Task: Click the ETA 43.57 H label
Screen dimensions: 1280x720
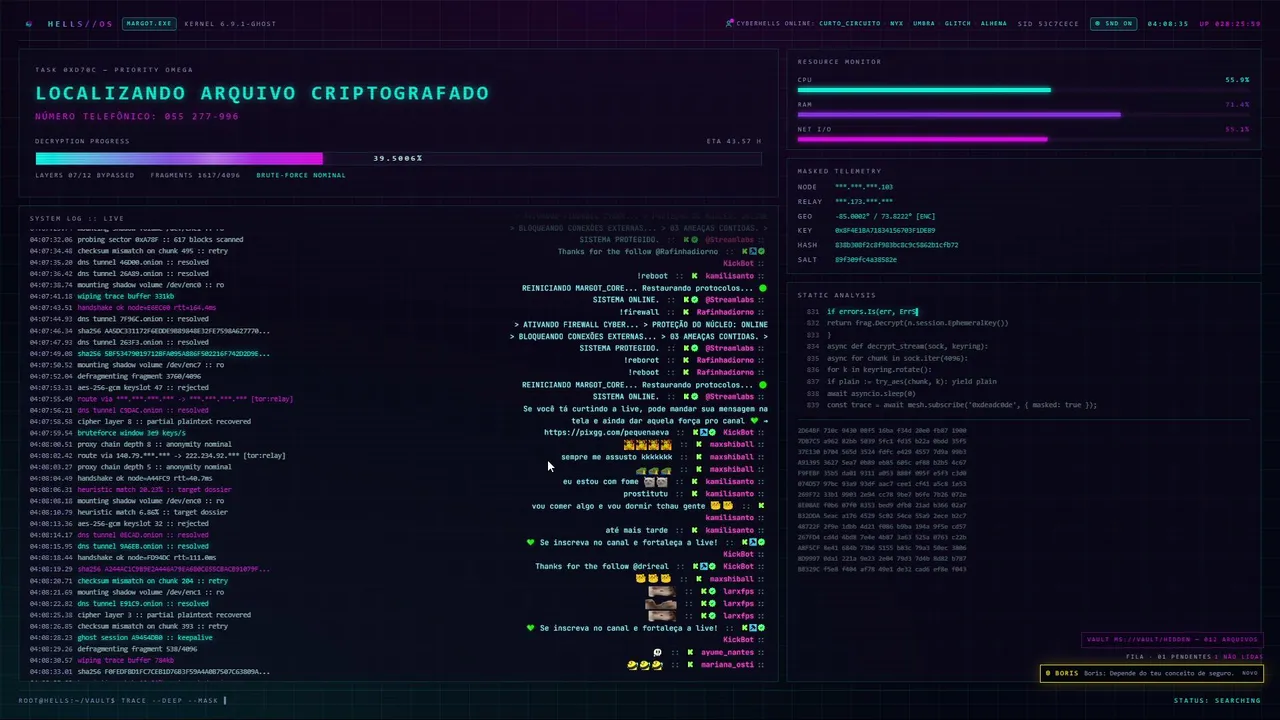Action: coord(733,141)
